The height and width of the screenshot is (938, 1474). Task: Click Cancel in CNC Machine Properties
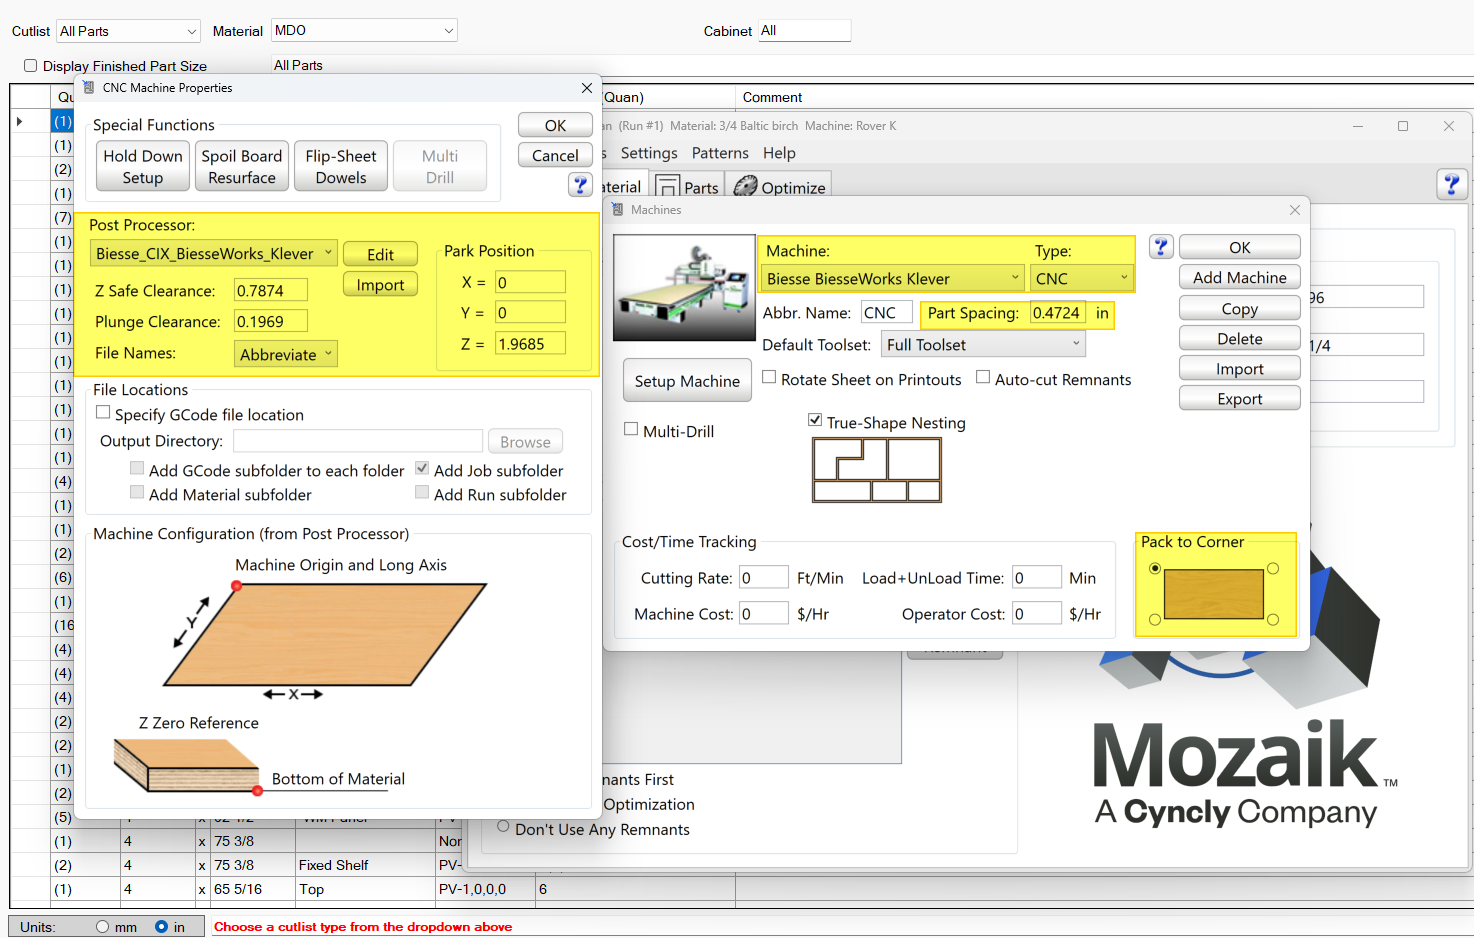click(555, 155)
